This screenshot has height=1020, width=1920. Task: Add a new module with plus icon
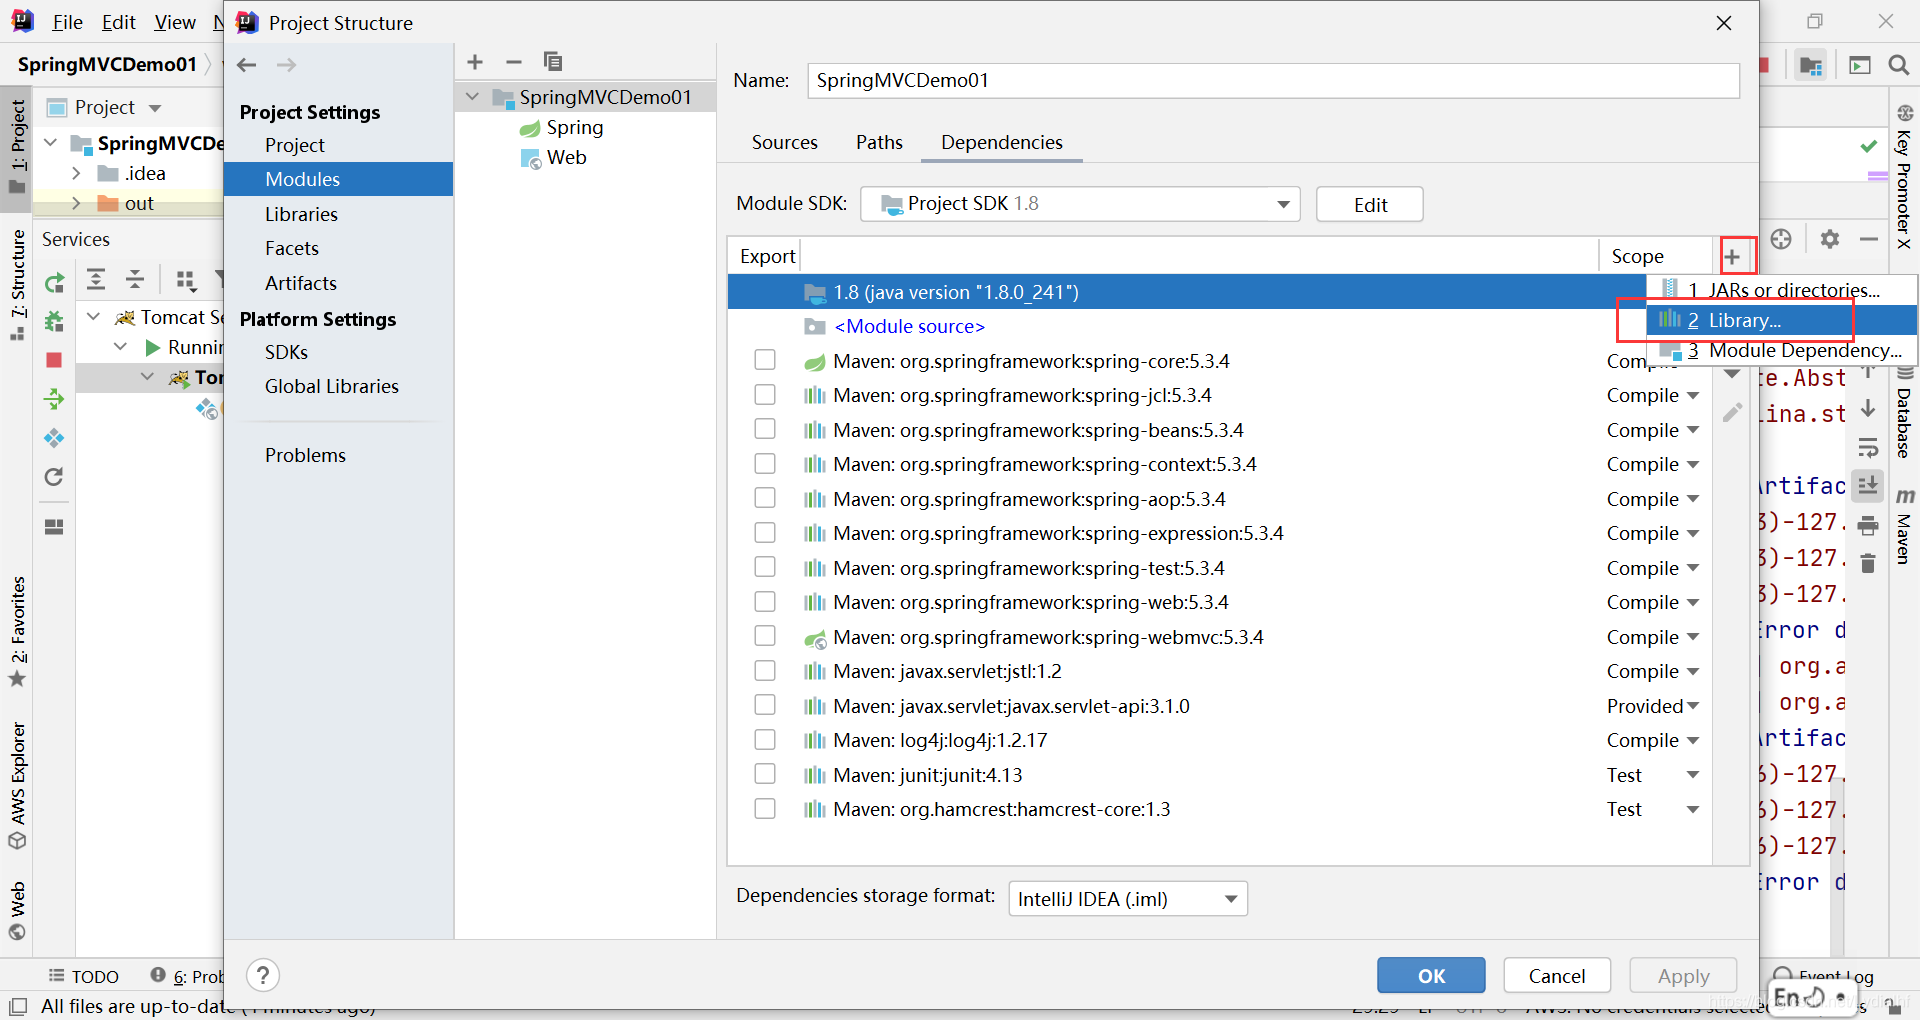[x=475, y=62]
